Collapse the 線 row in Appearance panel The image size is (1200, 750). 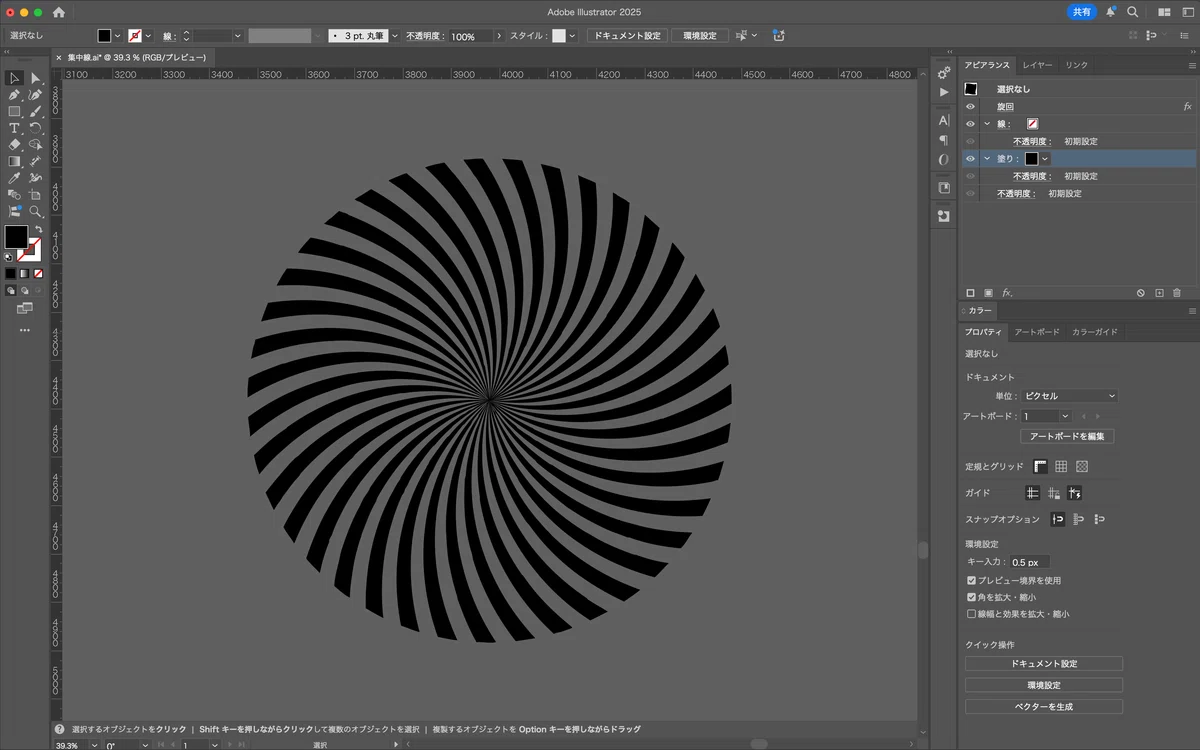(987, 124)
